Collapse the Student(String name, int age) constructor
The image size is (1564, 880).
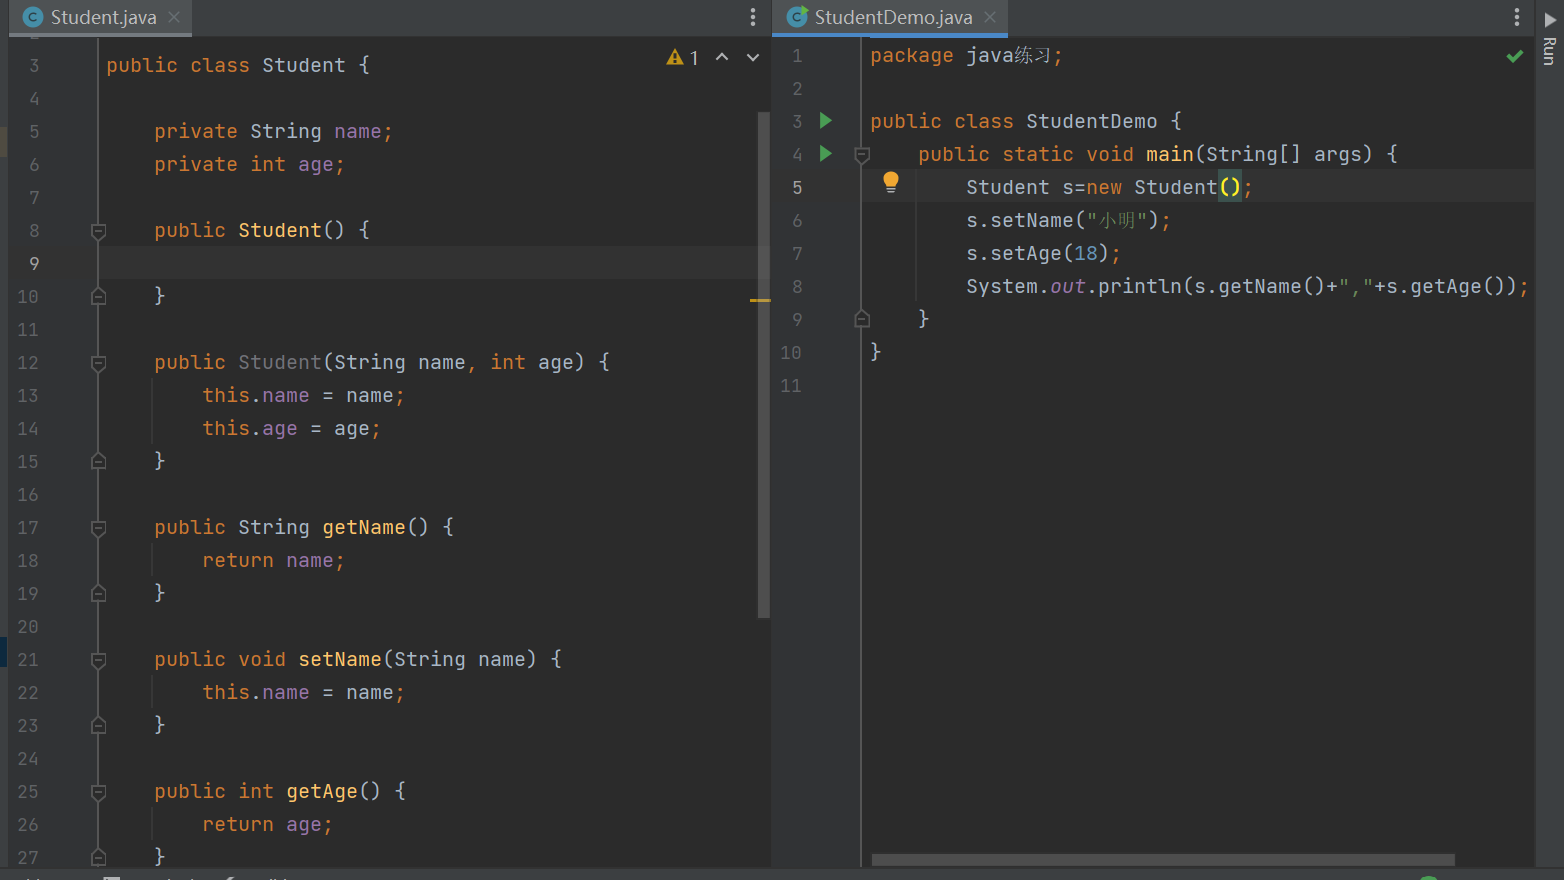coord(98,363)
